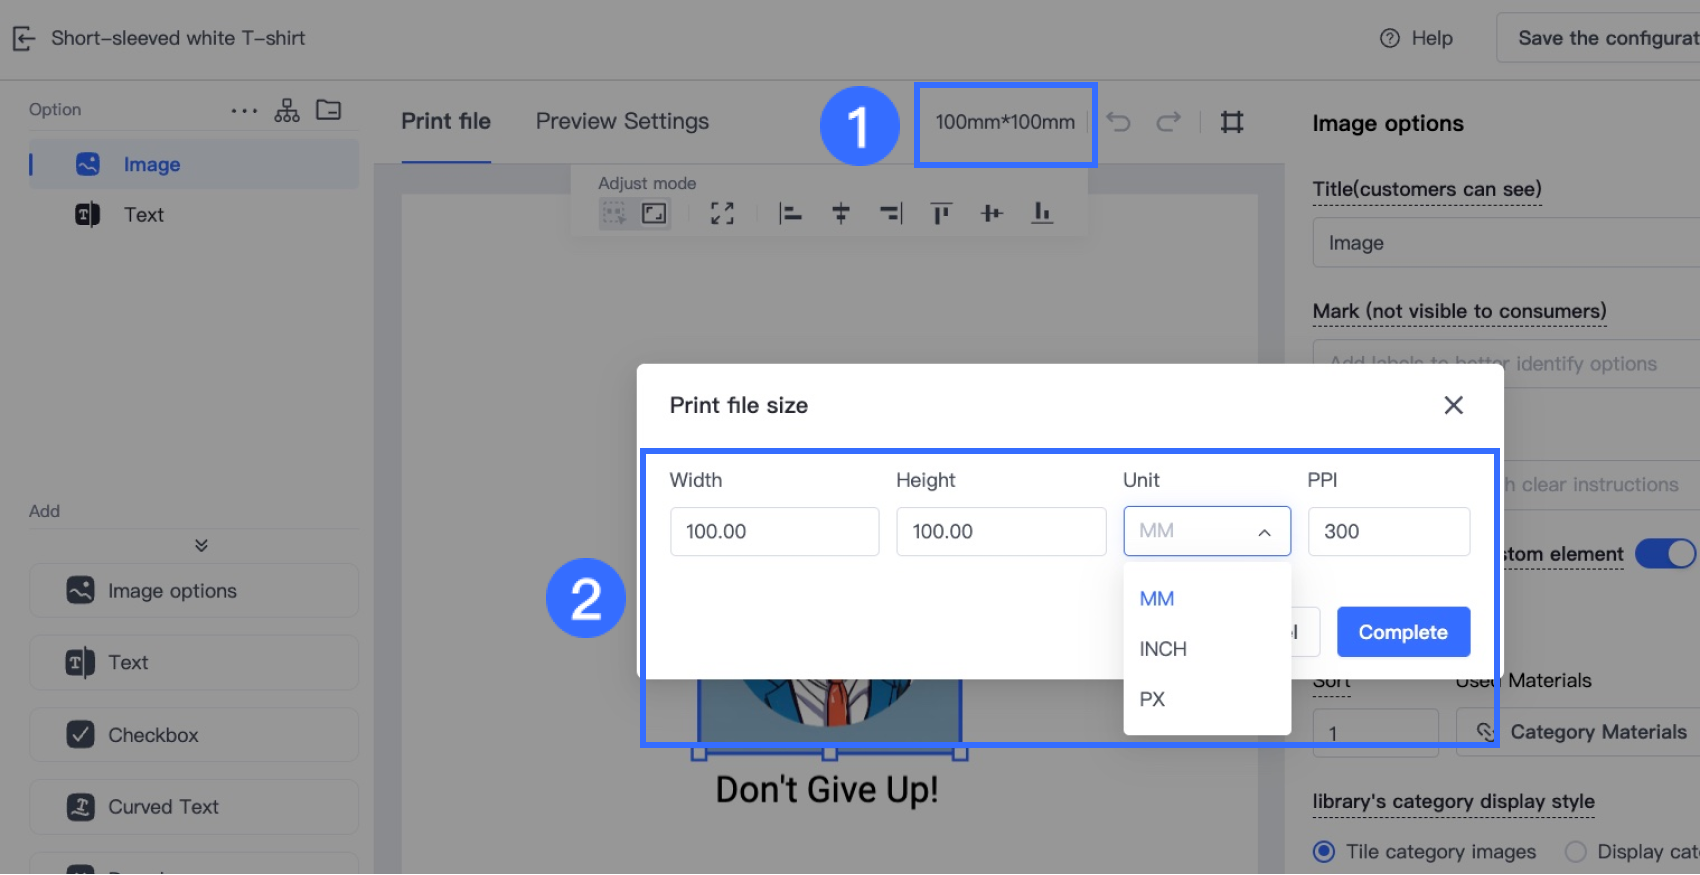Click the Height field in the dialog
Screen dimensions: 1700x875
tap(1001, 531)
